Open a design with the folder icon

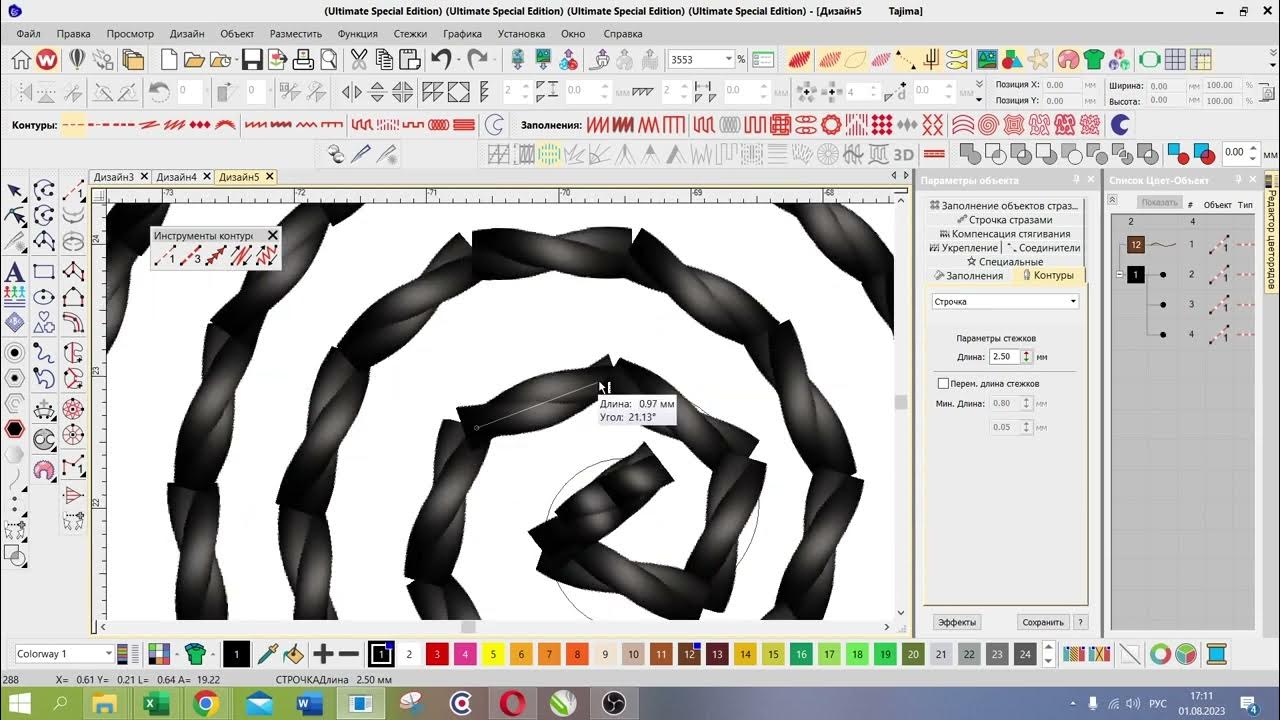[194, 60]
